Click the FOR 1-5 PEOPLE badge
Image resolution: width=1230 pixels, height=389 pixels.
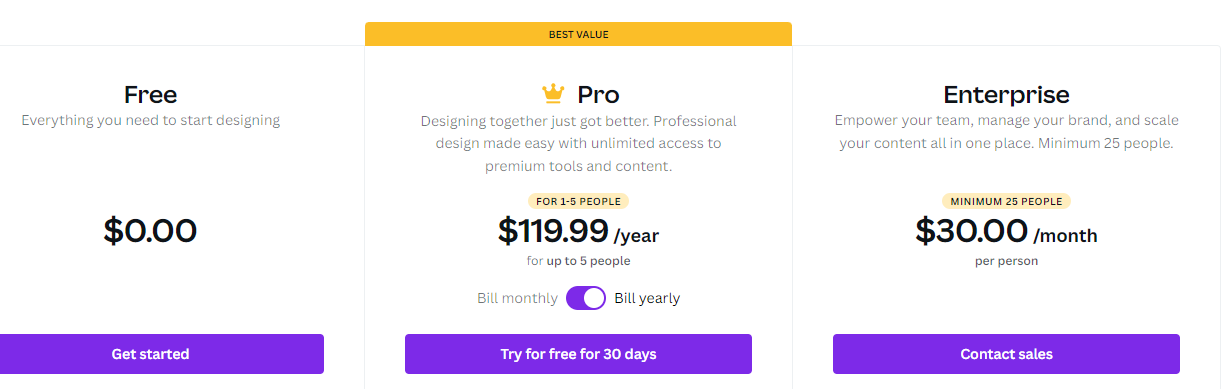pyautogui.click(x=578, y=201)
